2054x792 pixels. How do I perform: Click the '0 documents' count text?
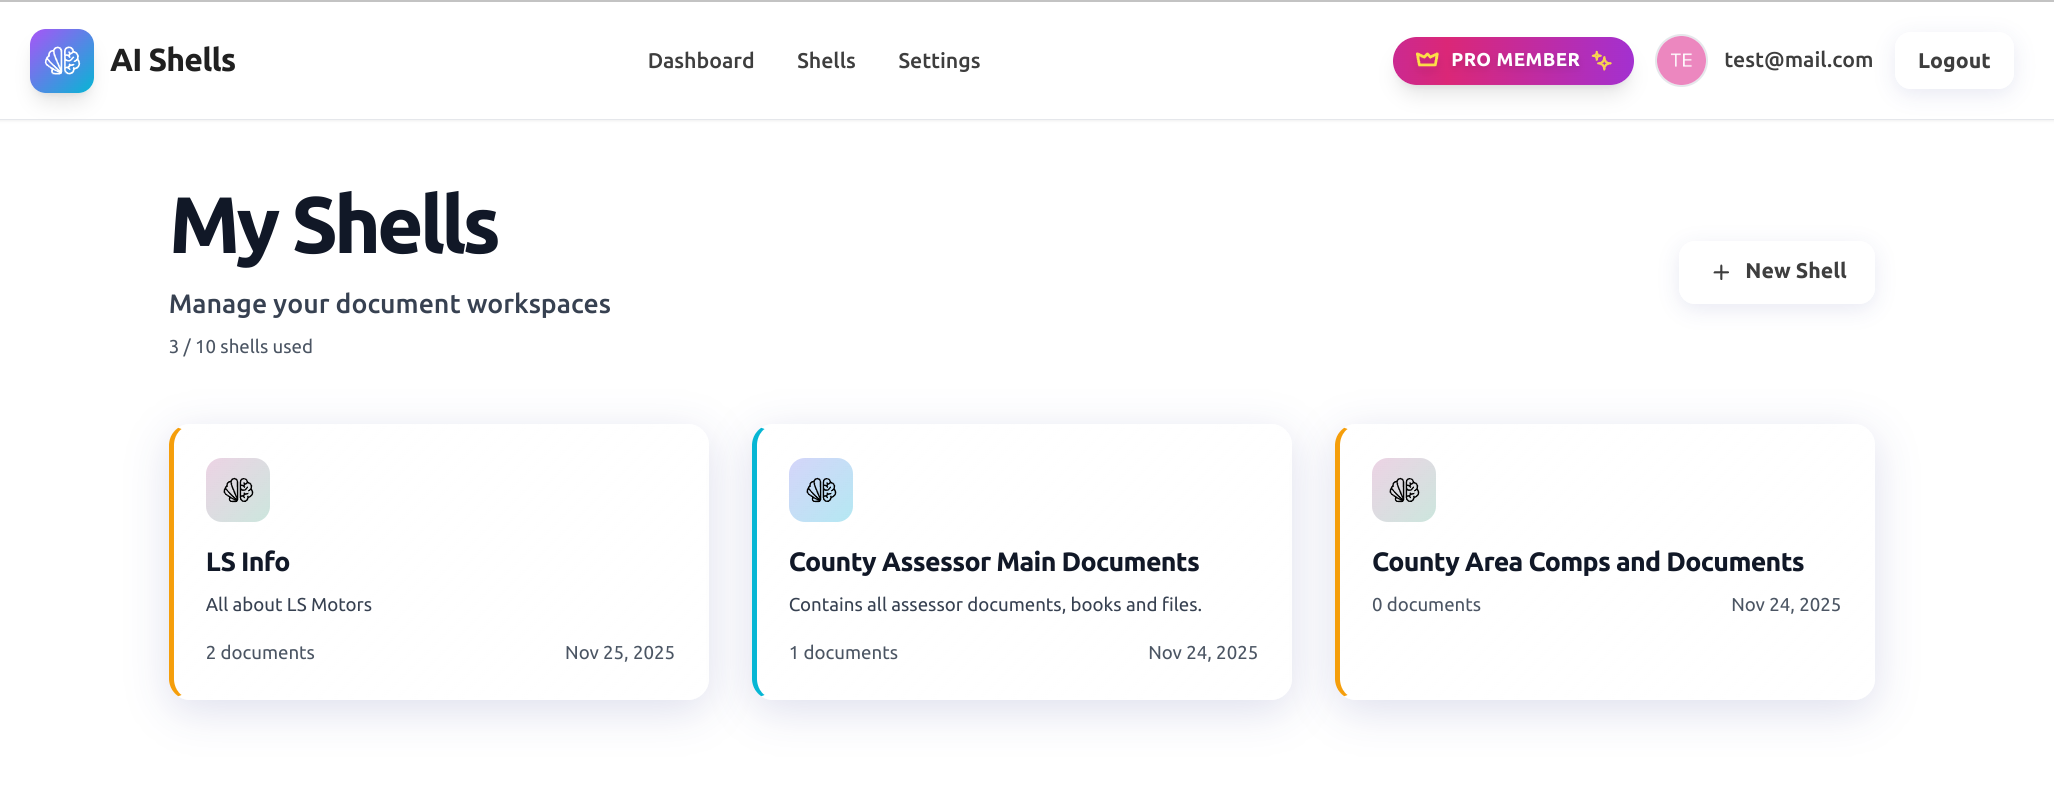point(1426,605)
